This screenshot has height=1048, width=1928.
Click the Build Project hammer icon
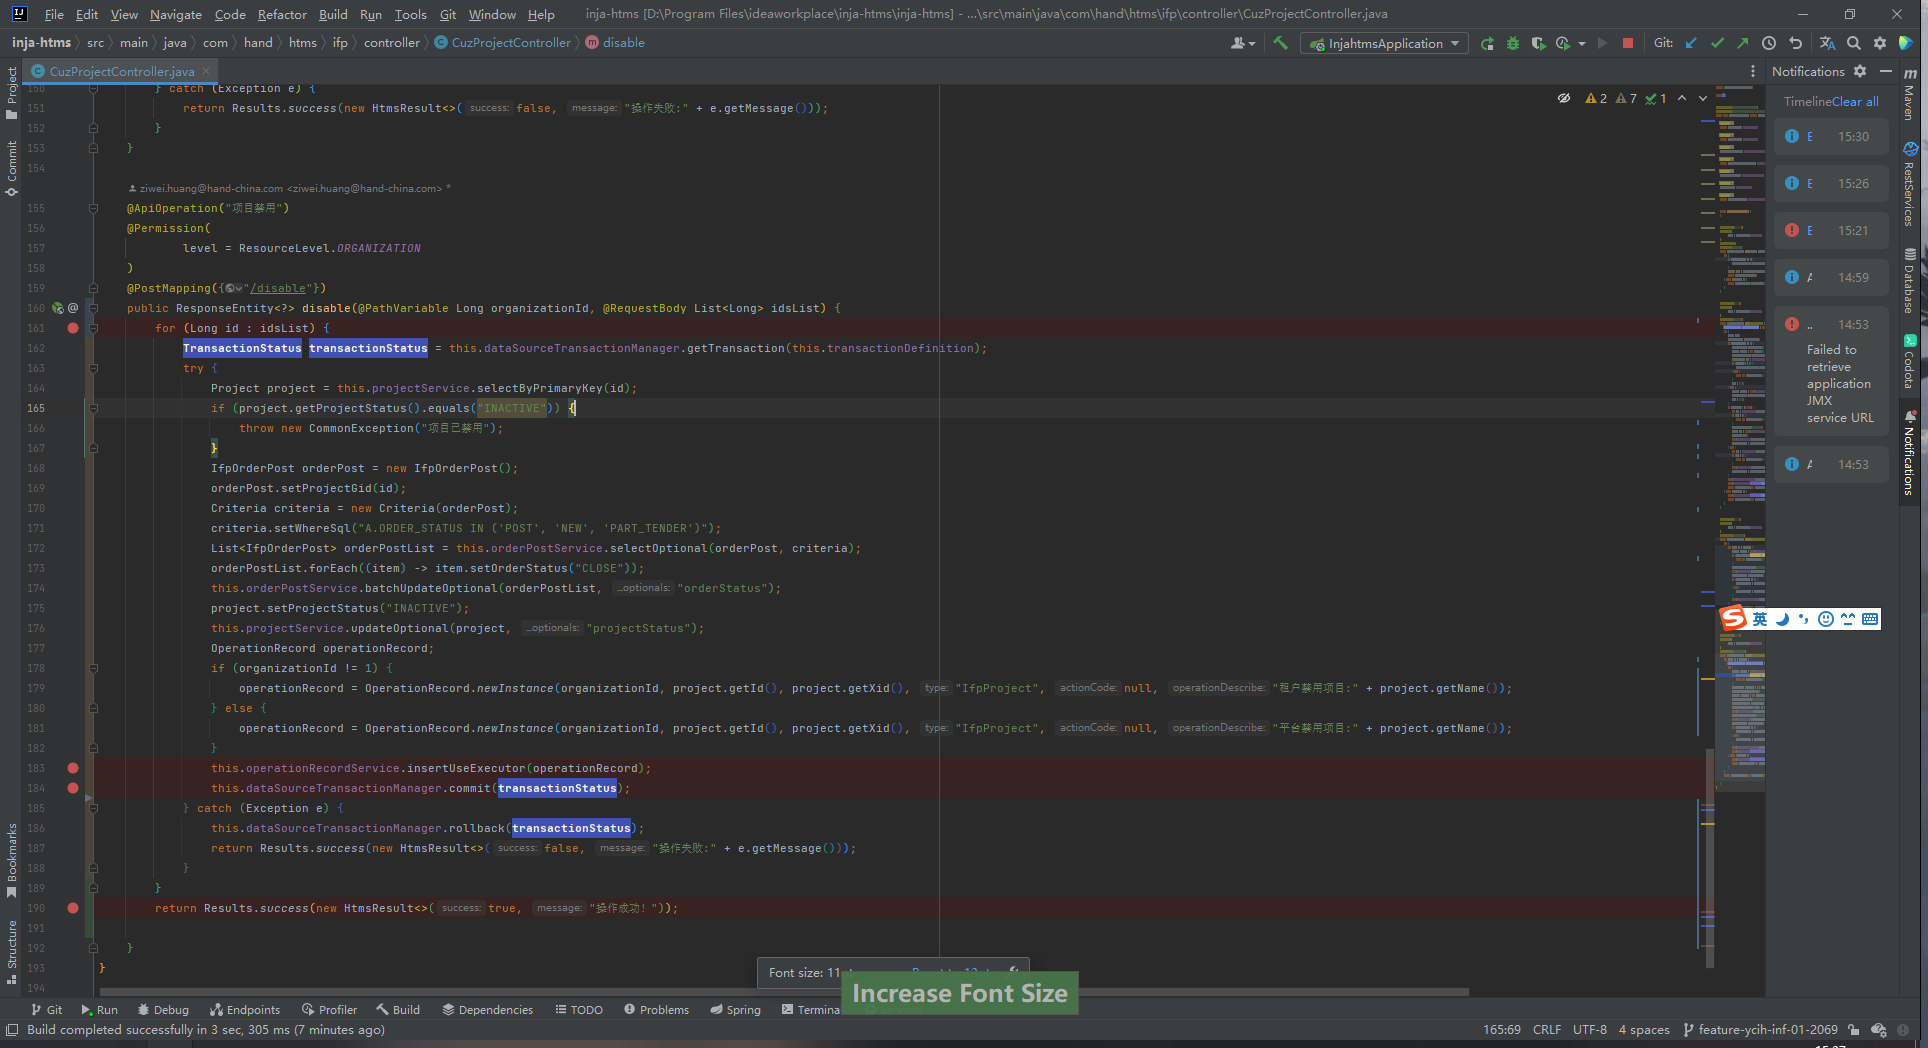[1280, 43]
